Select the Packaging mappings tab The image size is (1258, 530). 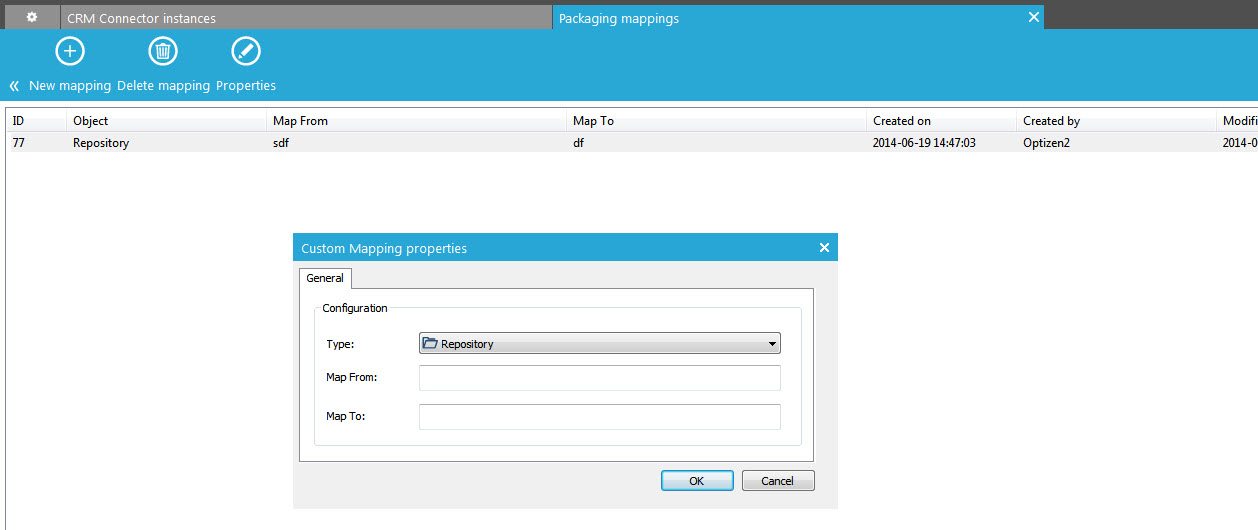click(x=618, y=18)
